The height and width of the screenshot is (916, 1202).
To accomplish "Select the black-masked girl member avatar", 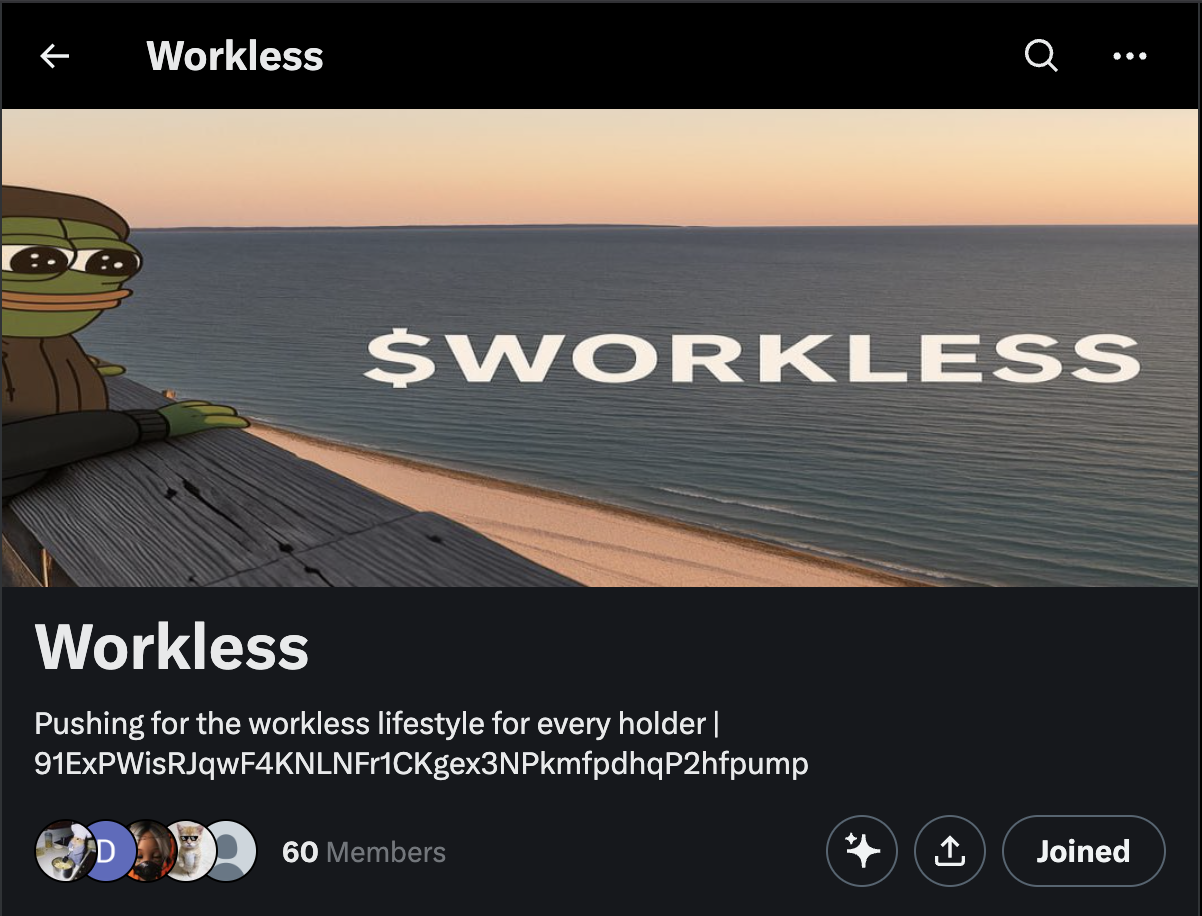I will (148, 851).
